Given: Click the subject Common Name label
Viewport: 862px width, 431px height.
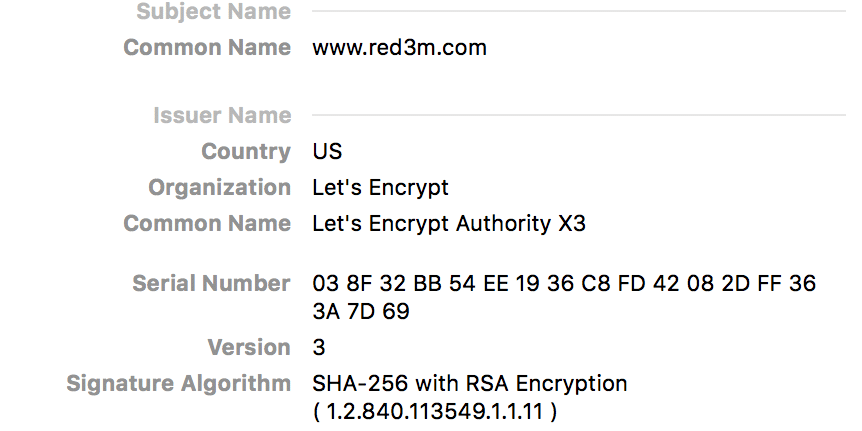Looking at the screenshot, I should pos(207,48).
